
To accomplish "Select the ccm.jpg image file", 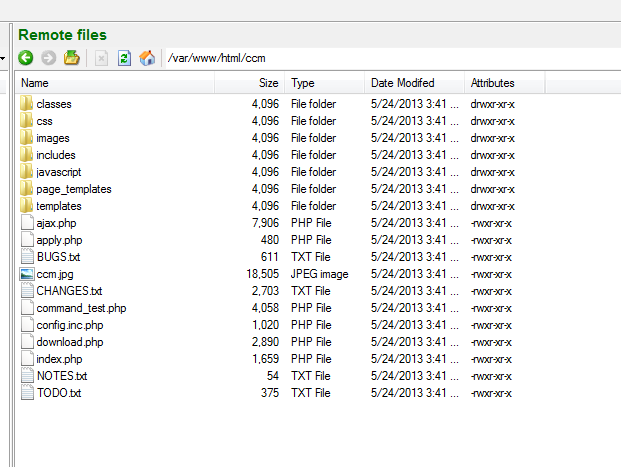I will click(x=54, y=274).
